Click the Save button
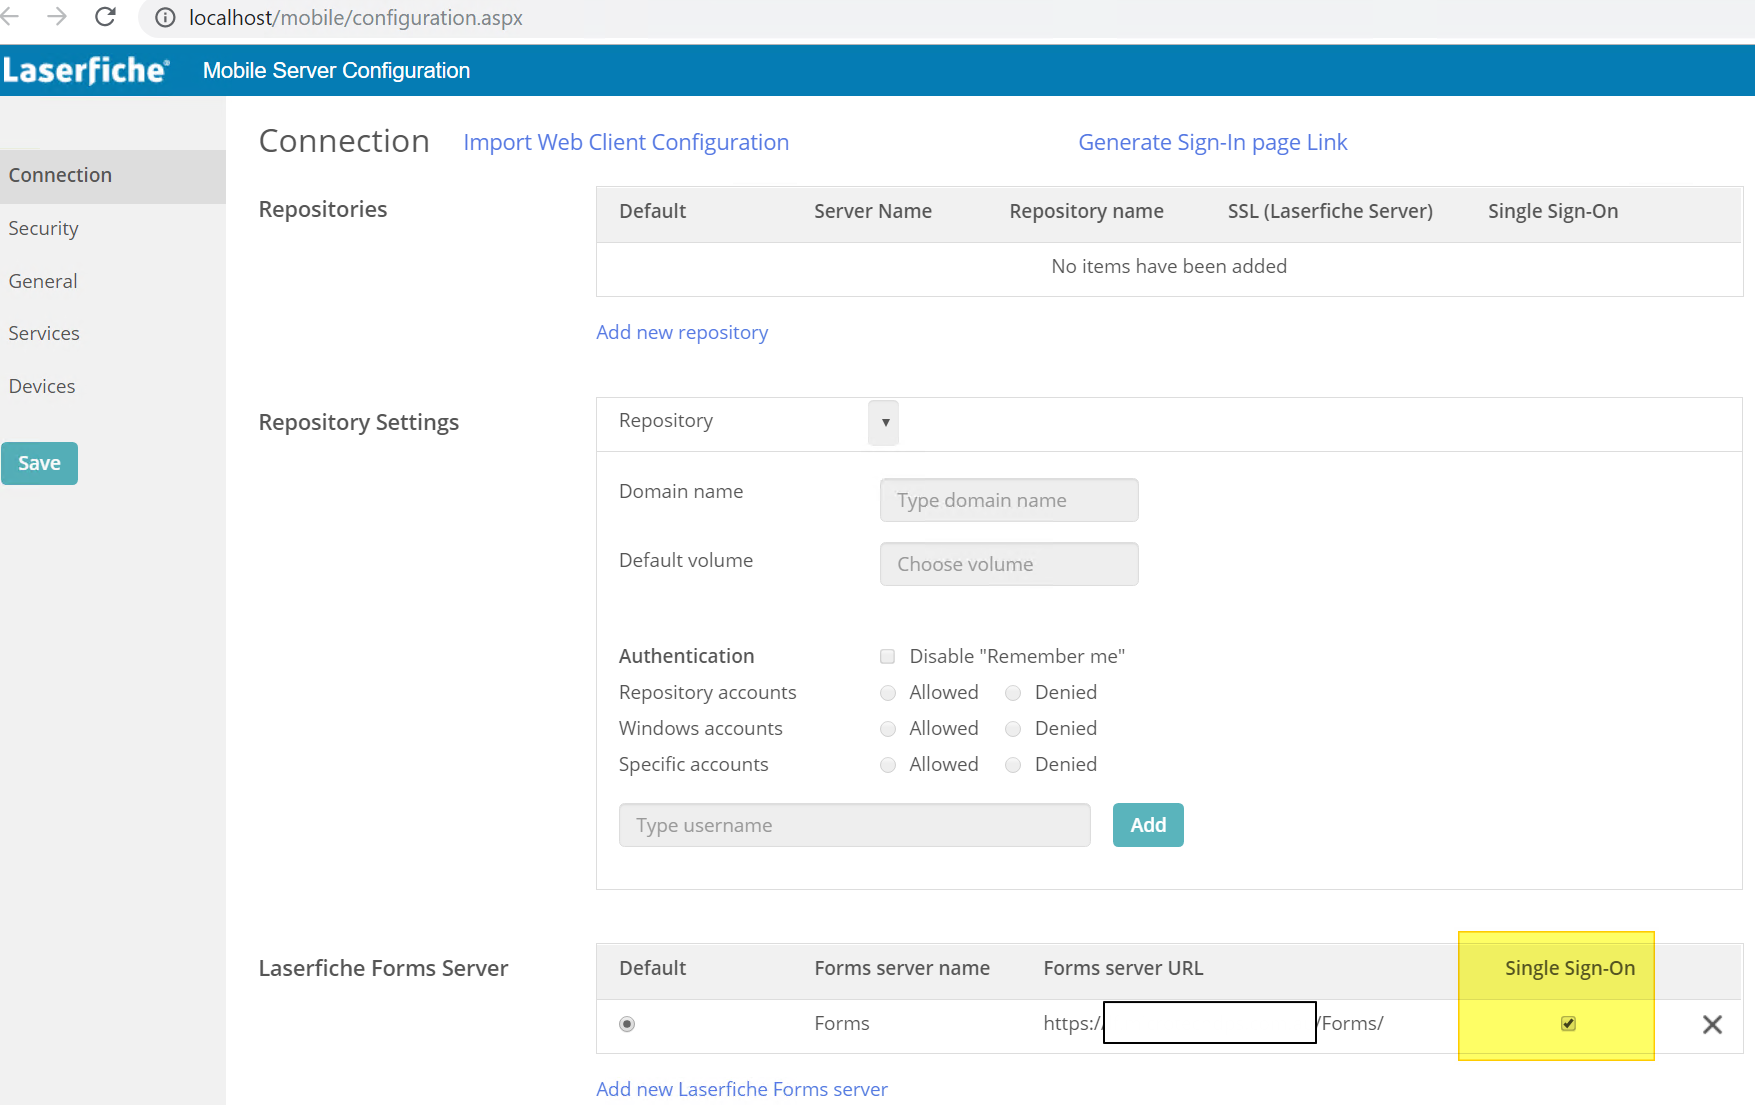Screen dimensions: 1755x1105 click(39, 463)
